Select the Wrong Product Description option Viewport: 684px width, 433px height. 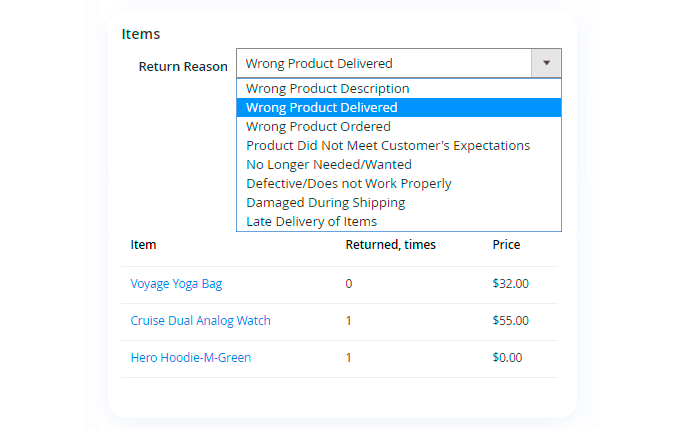(x=327, y=89)
